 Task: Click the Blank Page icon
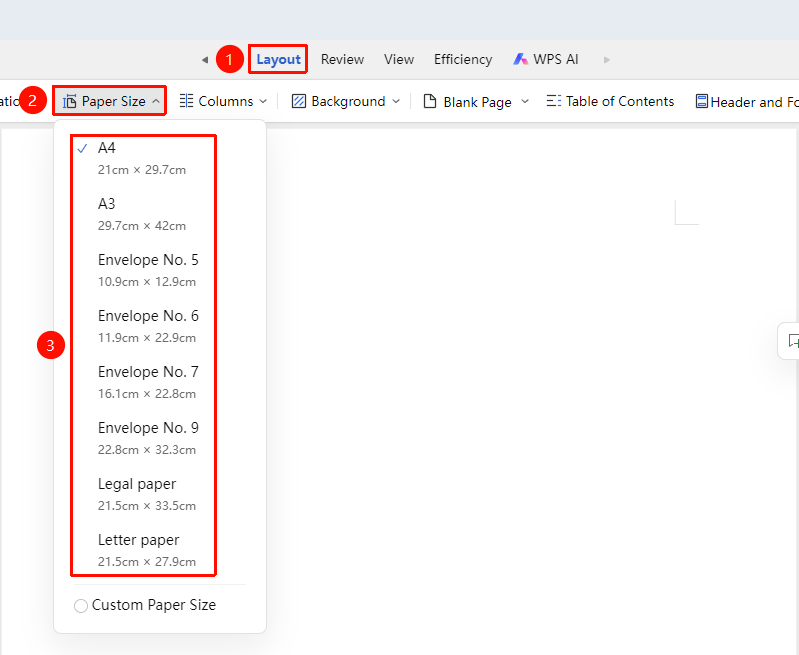point(430,101)
